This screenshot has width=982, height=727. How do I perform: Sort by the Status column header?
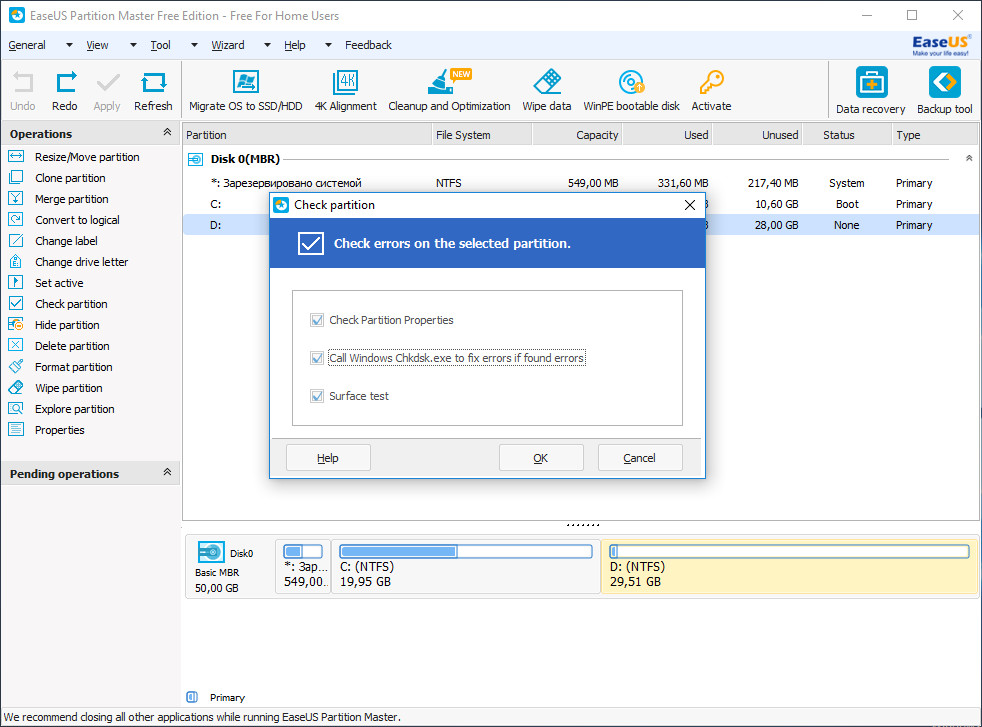pos(847,135)
